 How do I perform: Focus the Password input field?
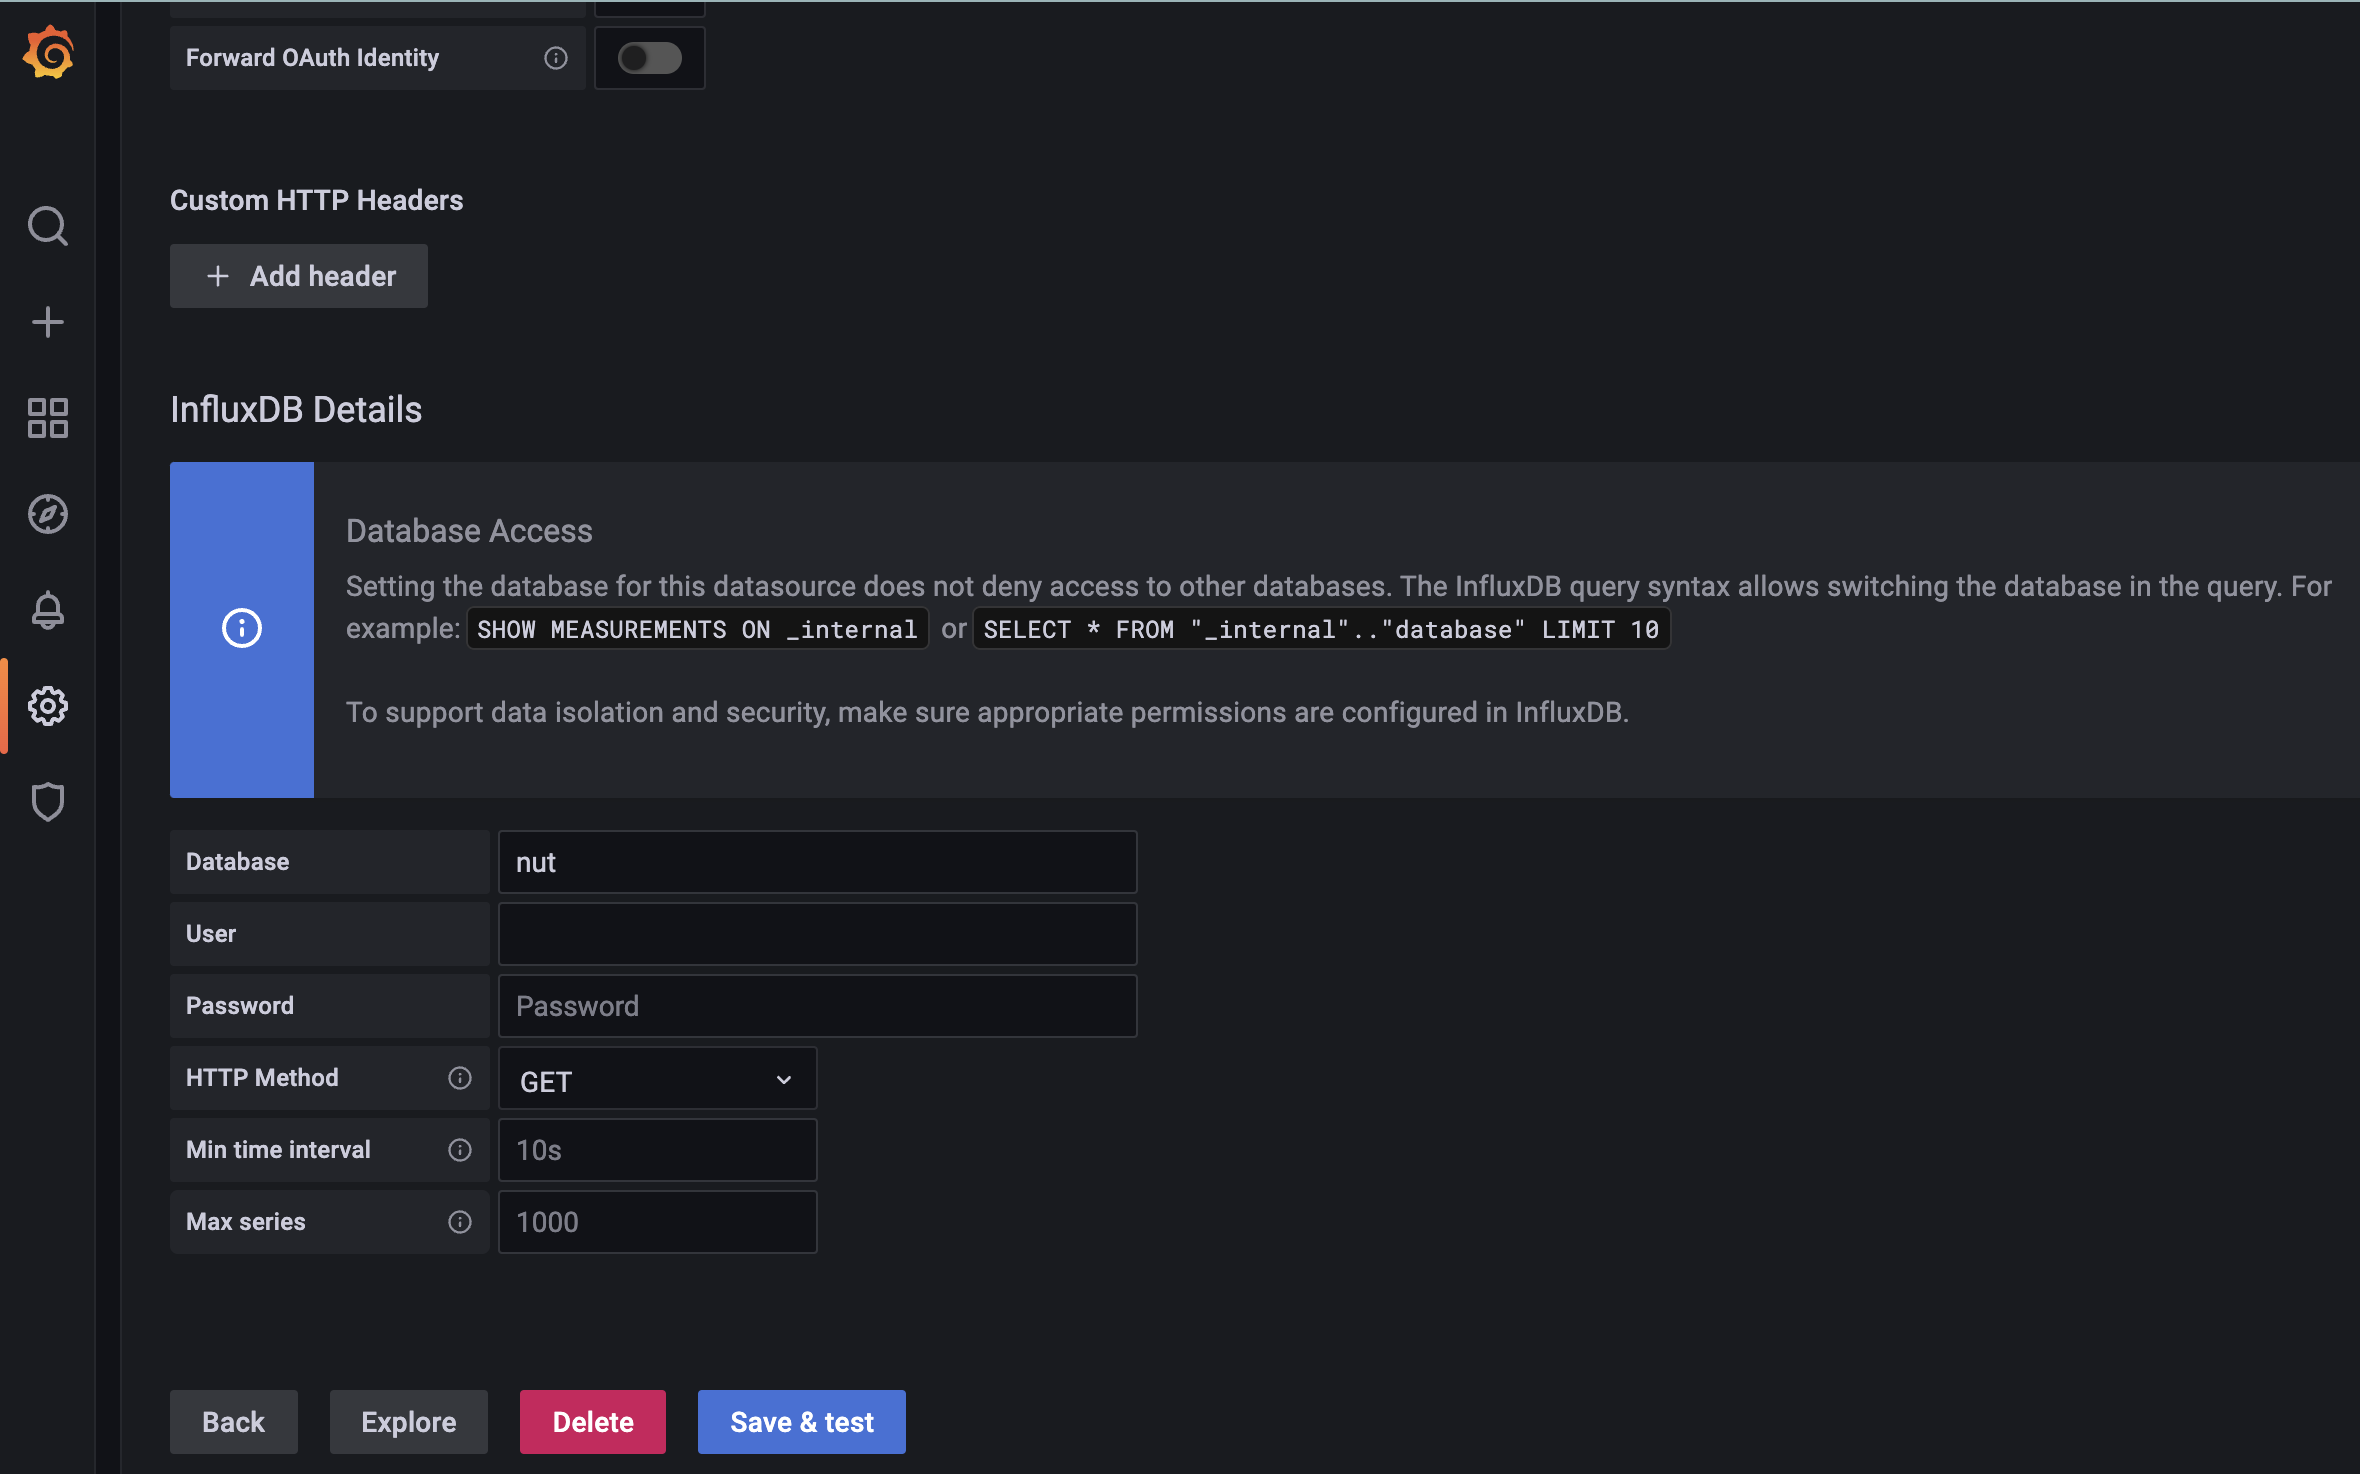point(818,1006)
